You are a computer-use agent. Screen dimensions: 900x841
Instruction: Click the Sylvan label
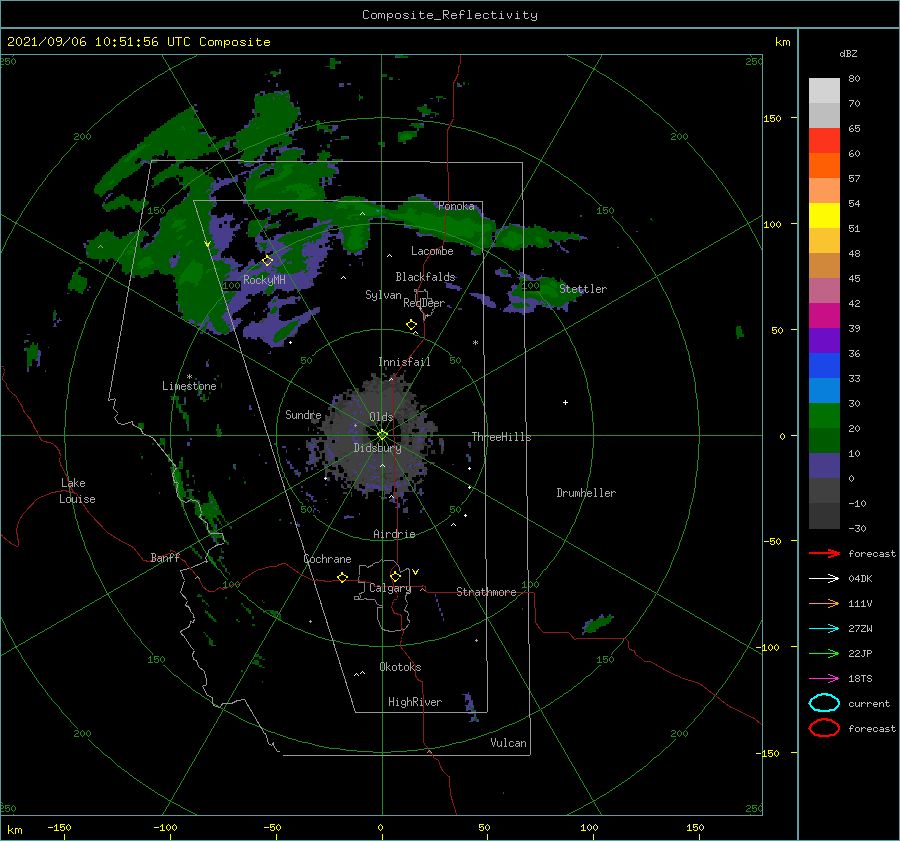tap(383, 294)
